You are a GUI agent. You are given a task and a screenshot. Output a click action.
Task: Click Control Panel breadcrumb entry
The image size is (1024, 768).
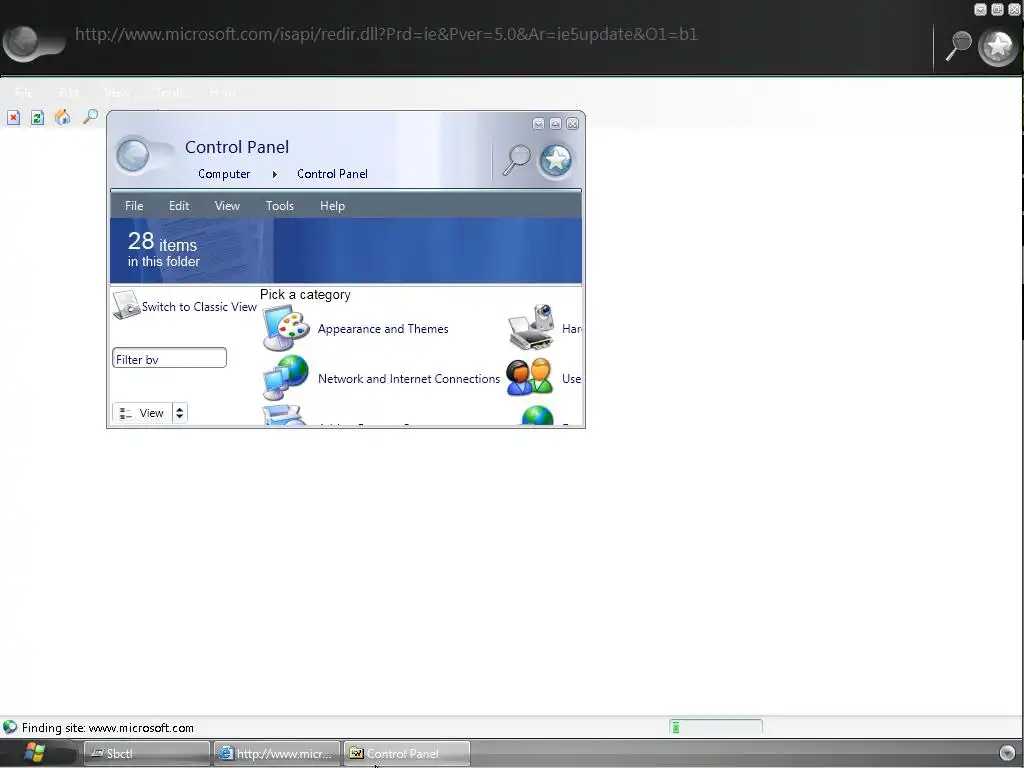pos(332,174)
